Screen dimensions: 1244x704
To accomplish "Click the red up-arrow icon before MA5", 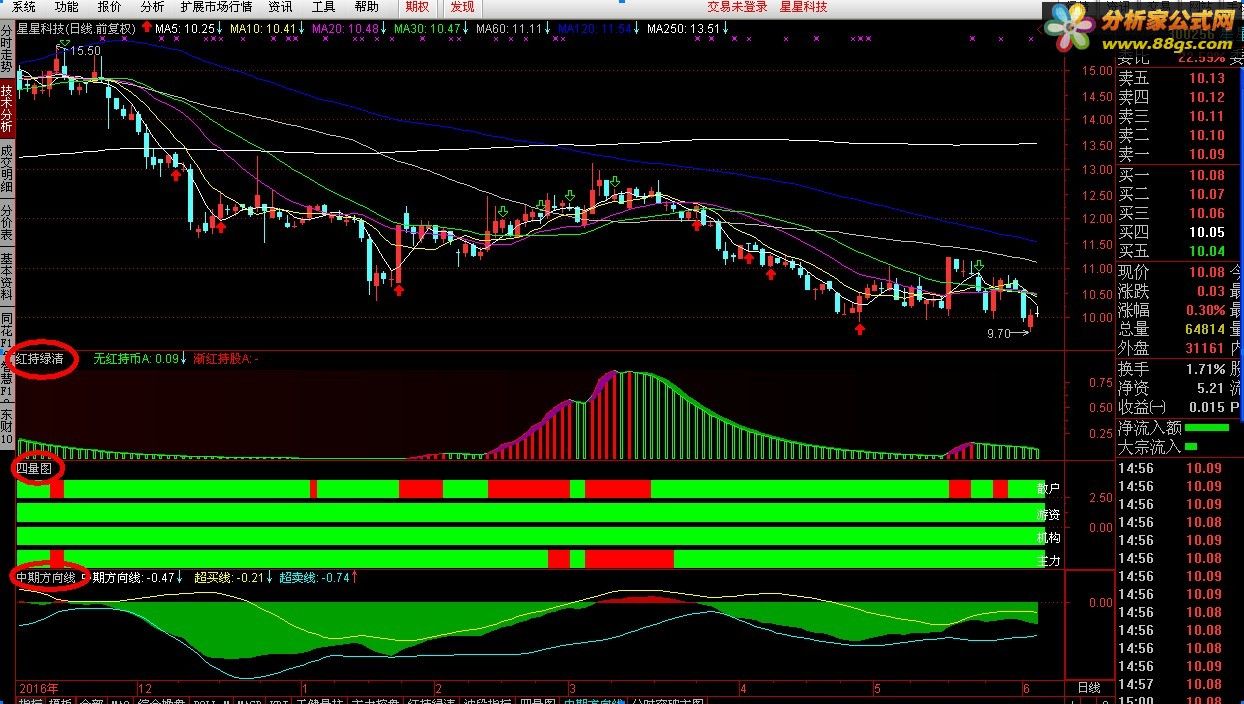I will [147, 29].
